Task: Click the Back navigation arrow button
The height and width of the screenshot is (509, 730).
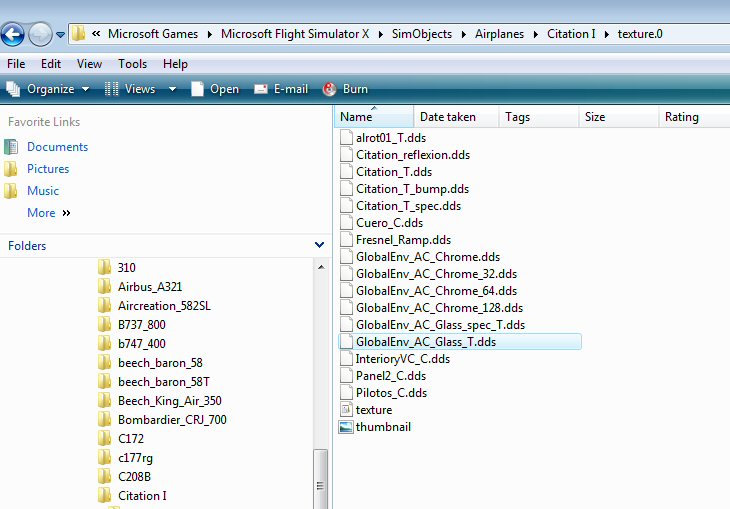Action: coord(13,35)
